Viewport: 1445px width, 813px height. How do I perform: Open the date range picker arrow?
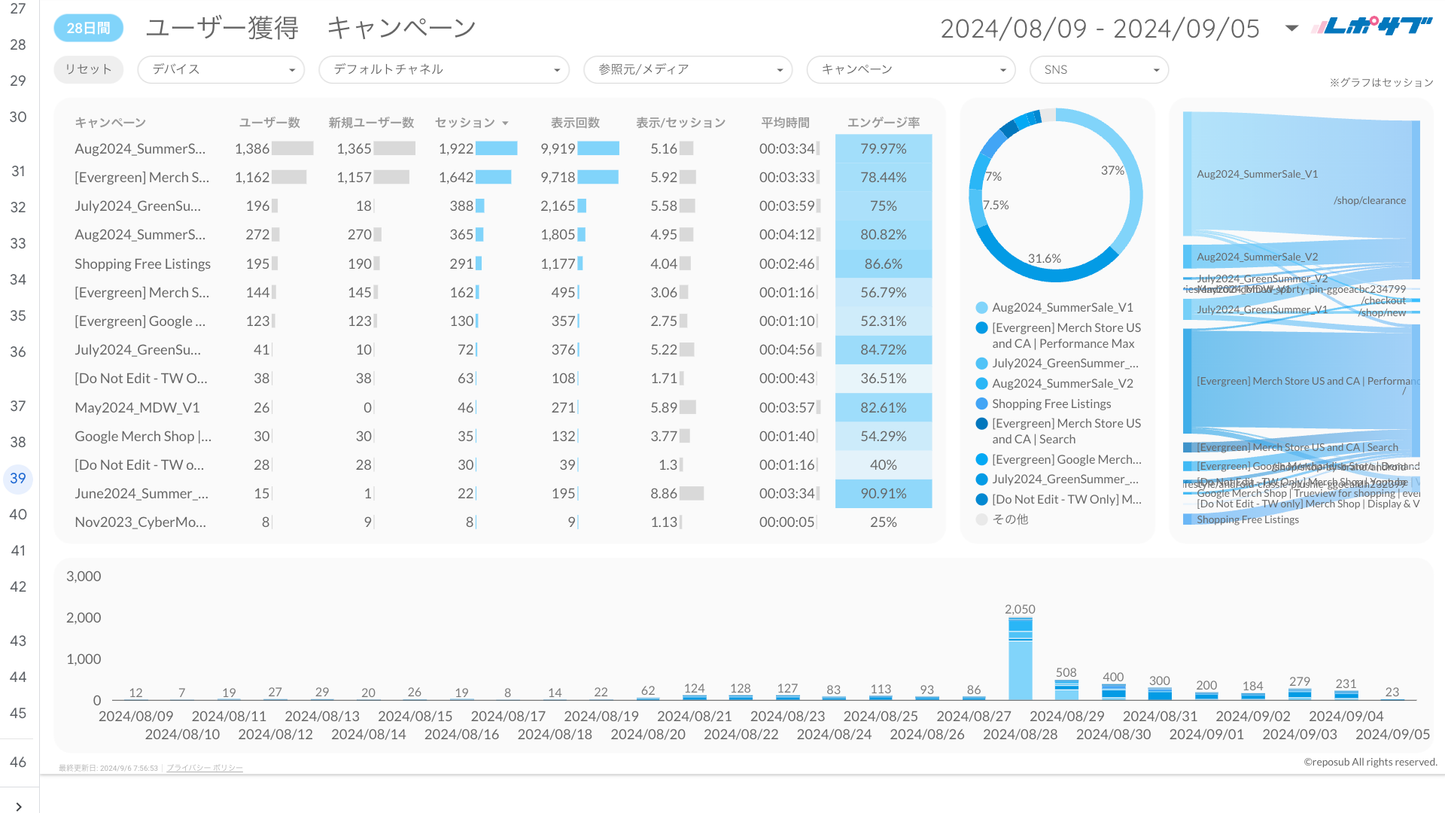(x=1291, y=28)
